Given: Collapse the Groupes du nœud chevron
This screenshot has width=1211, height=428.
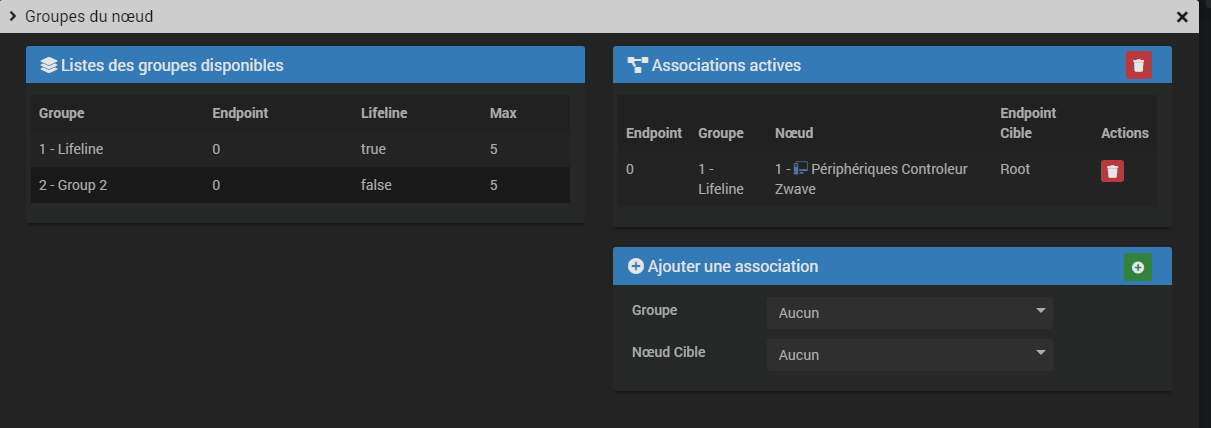Looking at the screenshot, I should pyautogui.click(x=12, y=17).
